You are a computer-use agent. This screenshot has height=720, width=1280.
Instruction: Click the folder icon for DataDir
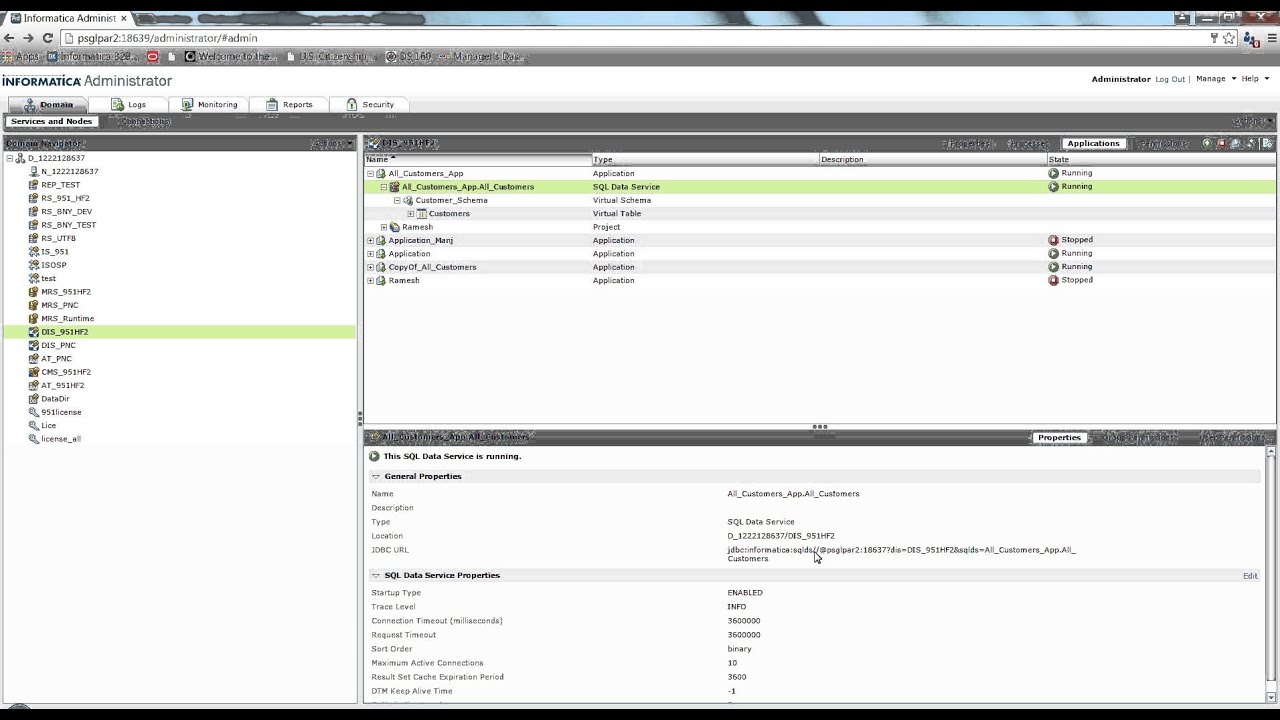pos(34,398)
